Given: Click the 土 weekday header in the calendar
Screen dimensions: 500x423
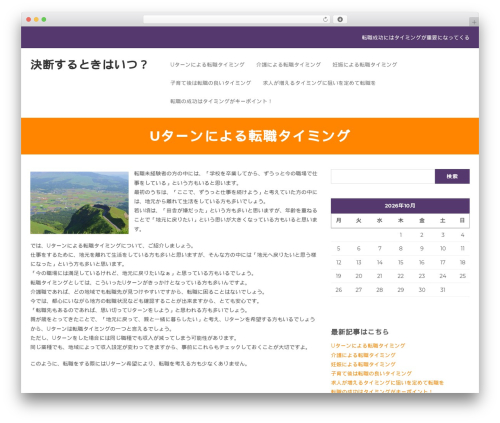Looking at the screenshot, I should coord(443,221).
